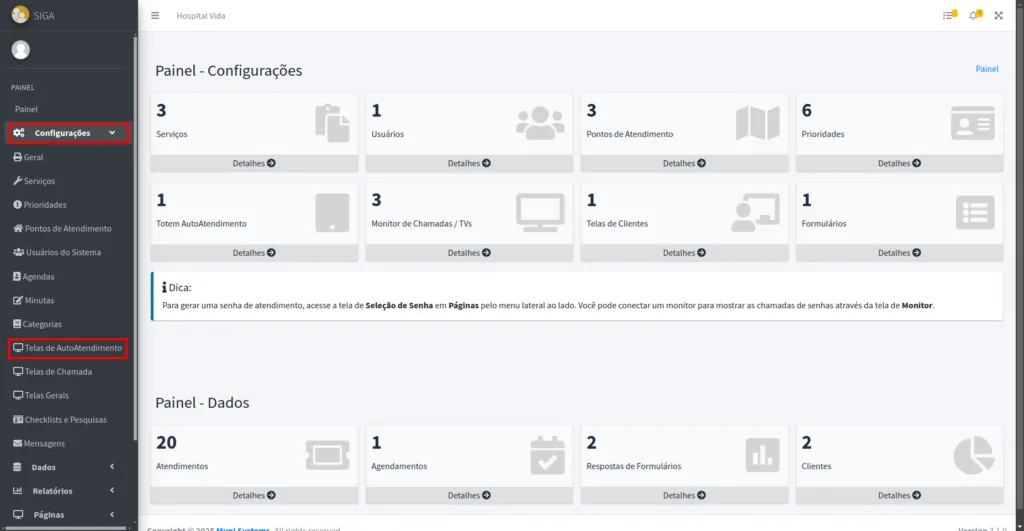Click the Painel breadcrumb link
Image resolution: width=1024 pixels, height=531 pixels.
pos(986,69)
